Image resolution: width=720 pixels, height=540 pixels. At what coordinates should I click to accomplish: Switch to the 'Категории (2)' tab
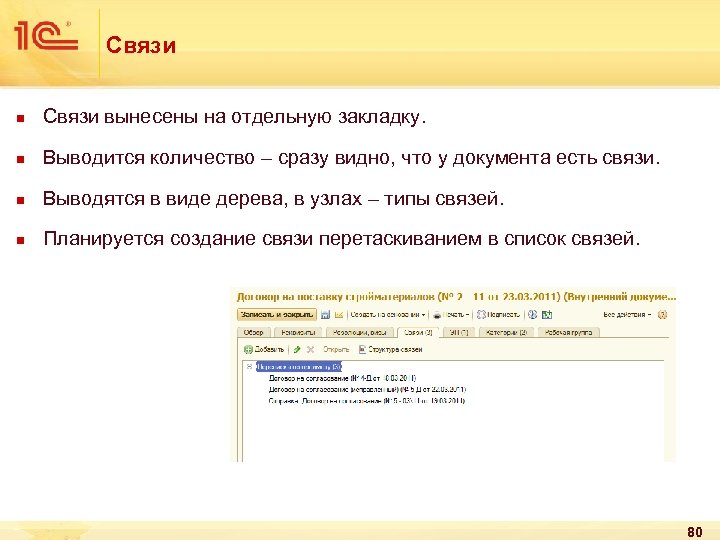coord(506,332)
